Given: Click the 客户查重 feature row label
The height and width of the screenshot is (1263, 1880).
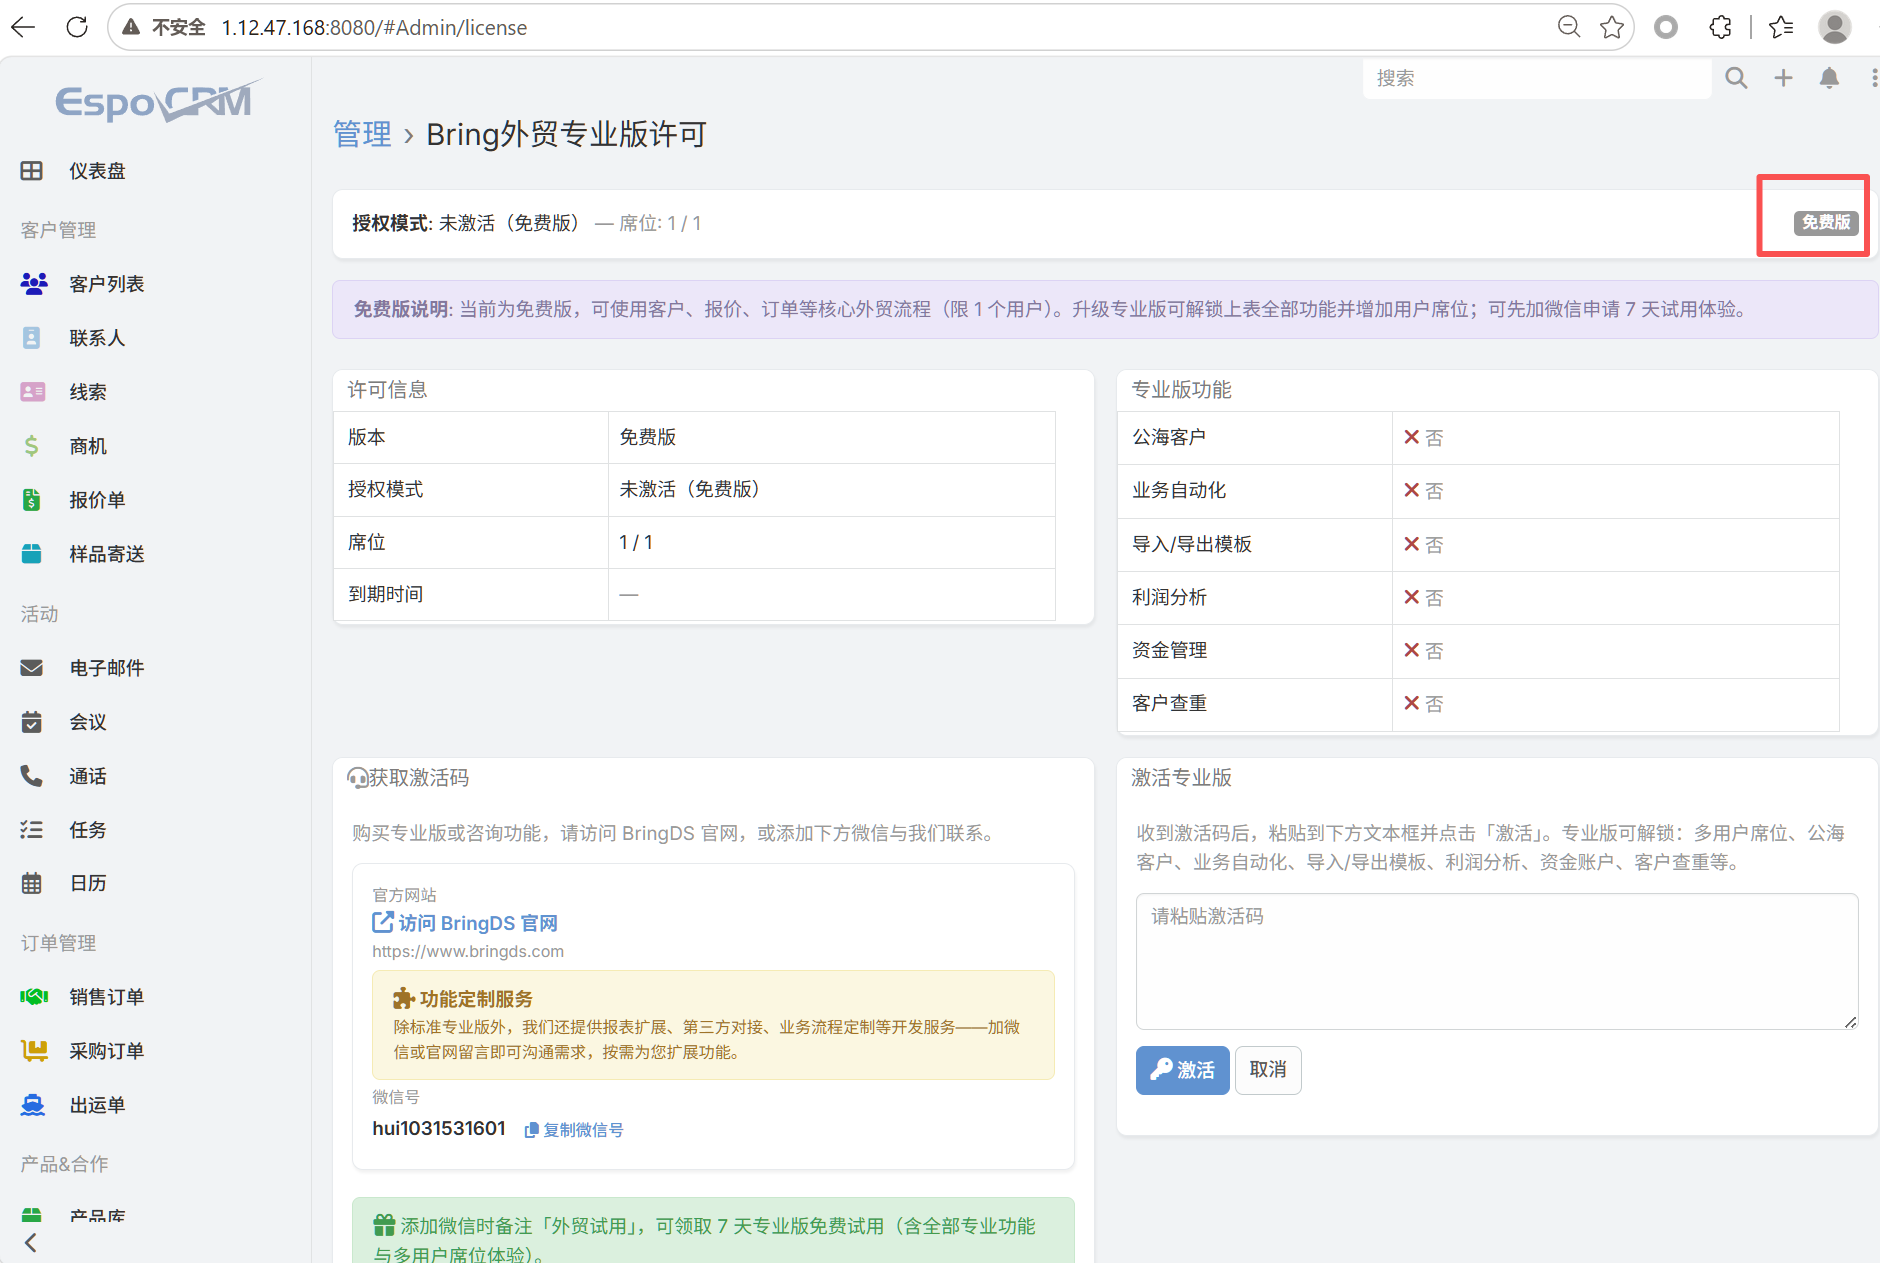Looking at the screenshot, I should [x=1169, y=703].
